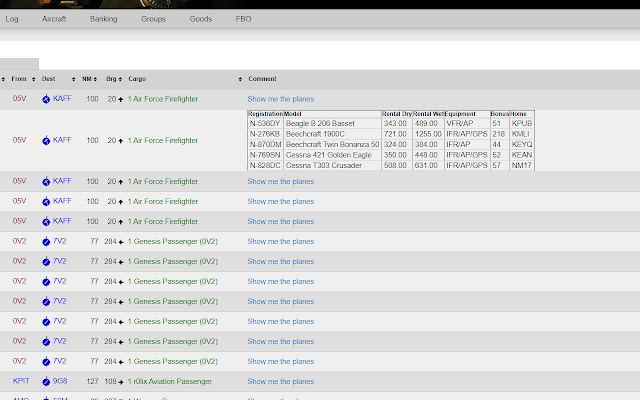Click the 1 r0lix Aviation Passenger cargo
Viewport: 640px width, 400px height.
pos(169,381)
